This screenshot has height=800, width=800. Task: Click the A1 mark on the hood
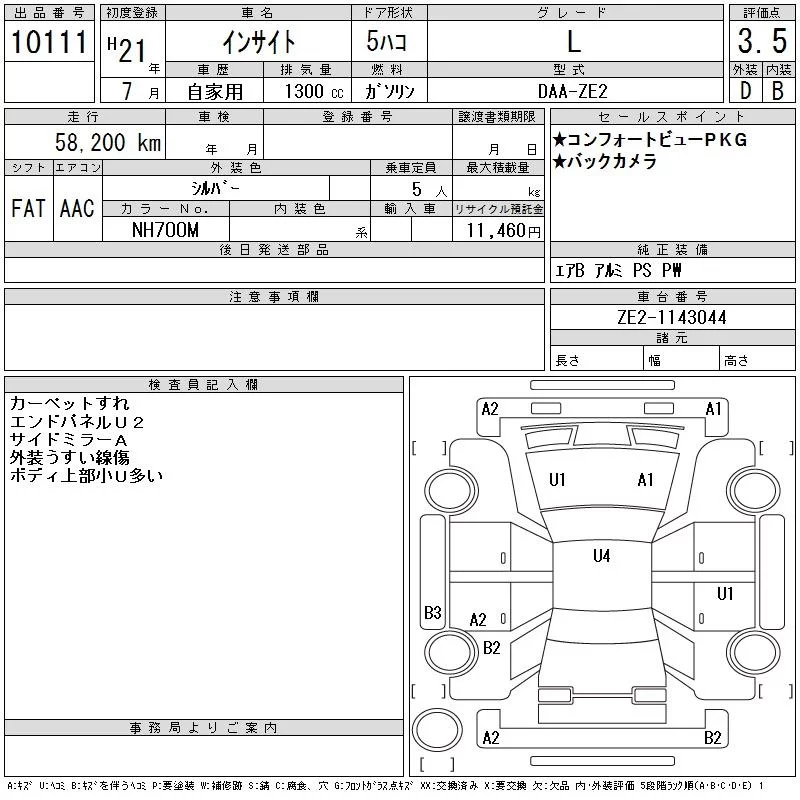(x=645, y=480)
